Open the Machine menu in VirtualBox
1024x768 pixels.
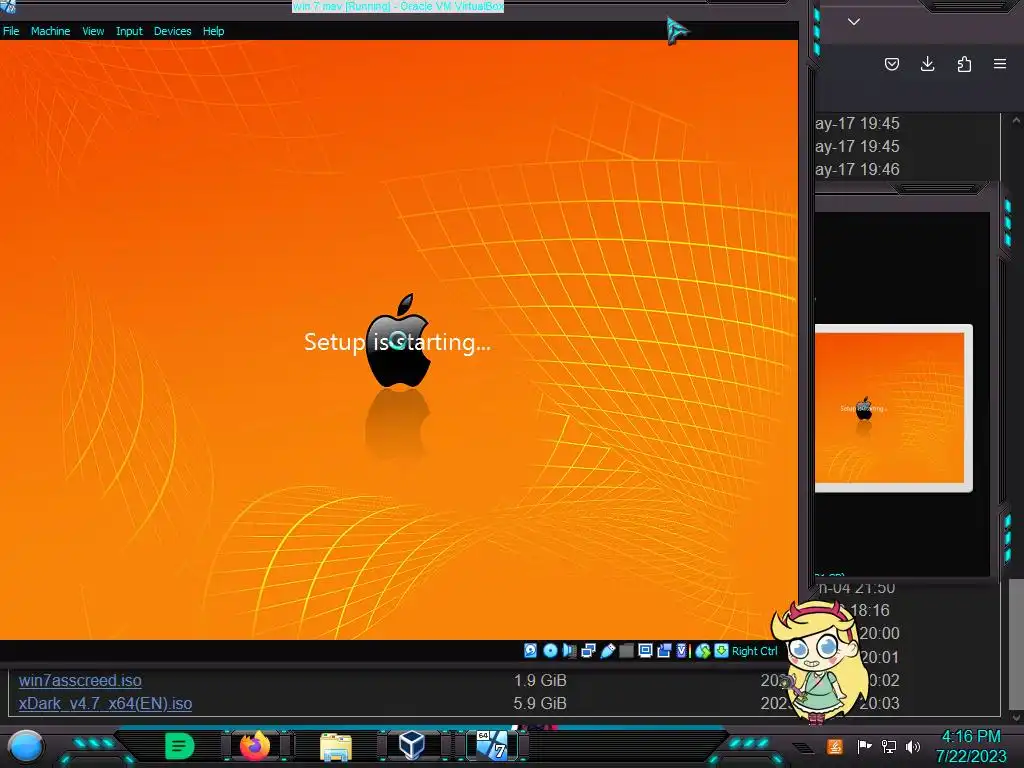[50, 31]
